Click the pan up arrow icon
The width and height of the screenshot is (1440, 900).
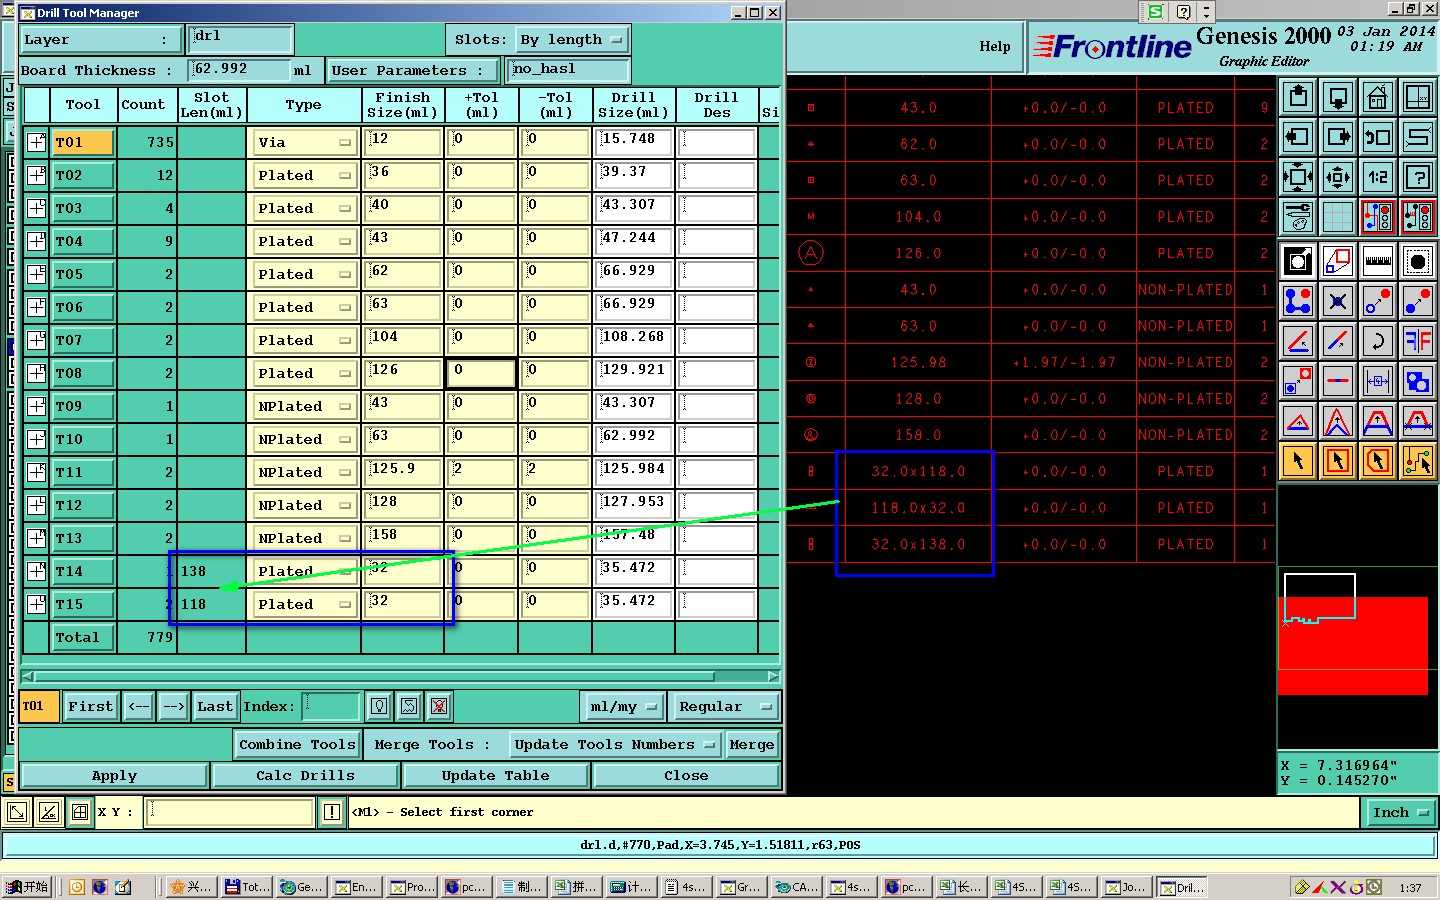point(1298,97)
